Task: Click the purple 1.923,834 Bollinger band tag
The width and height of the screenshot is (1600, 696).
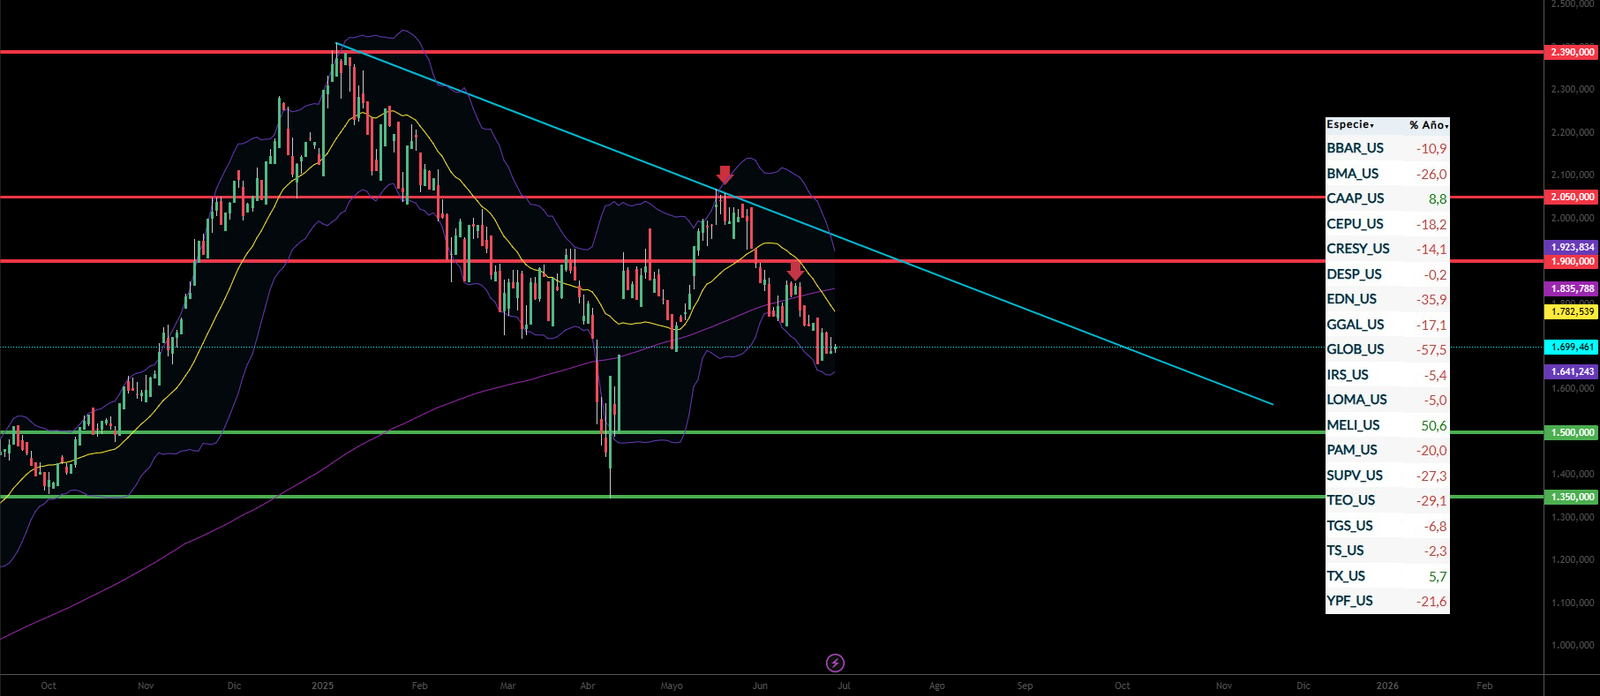Action: pos(1572,247)
